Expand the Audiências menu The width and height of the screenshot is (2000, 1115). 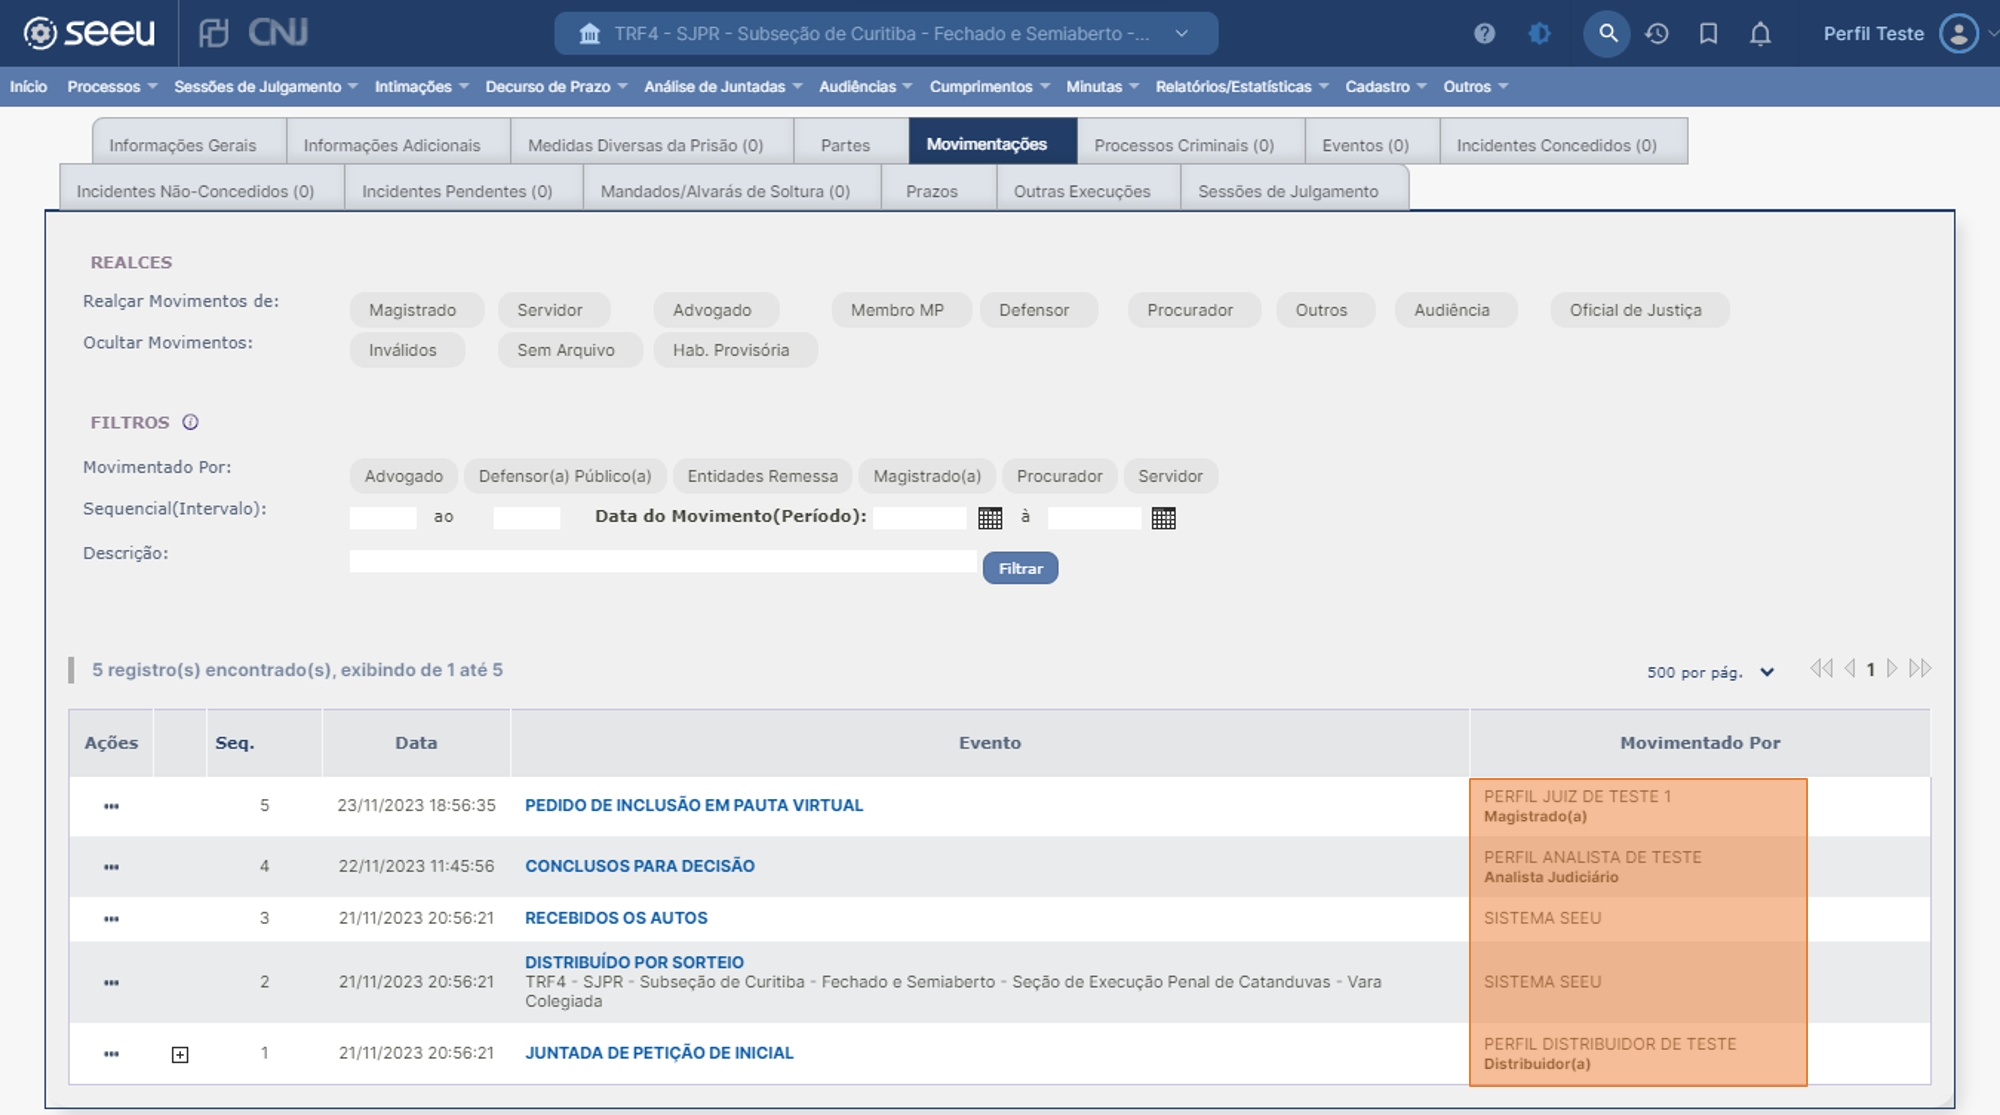pyautogui.click(x=865, y=87)
